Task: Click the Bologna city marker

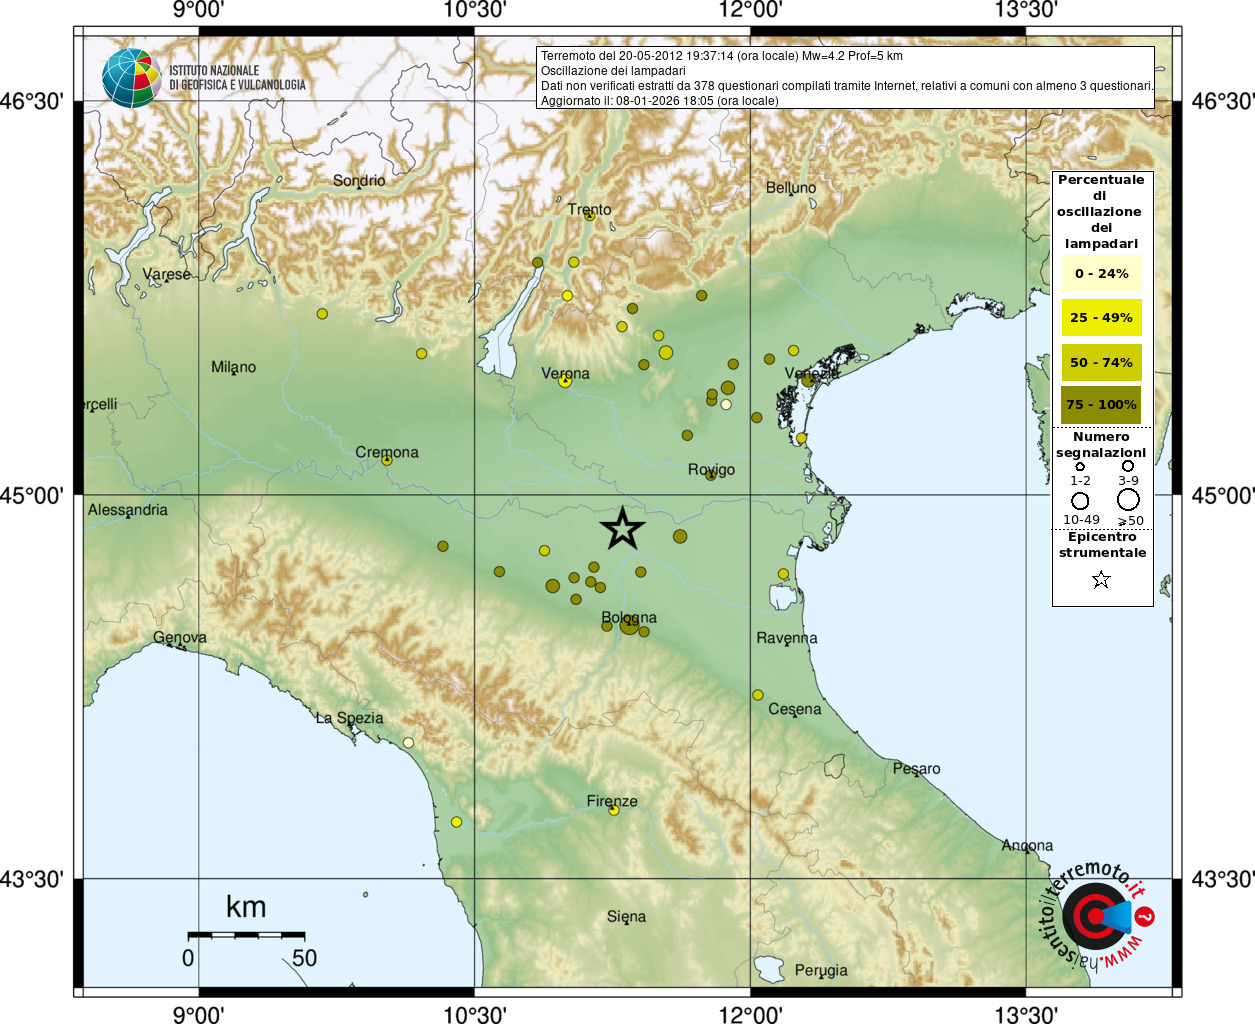Action: click(629, 625)
